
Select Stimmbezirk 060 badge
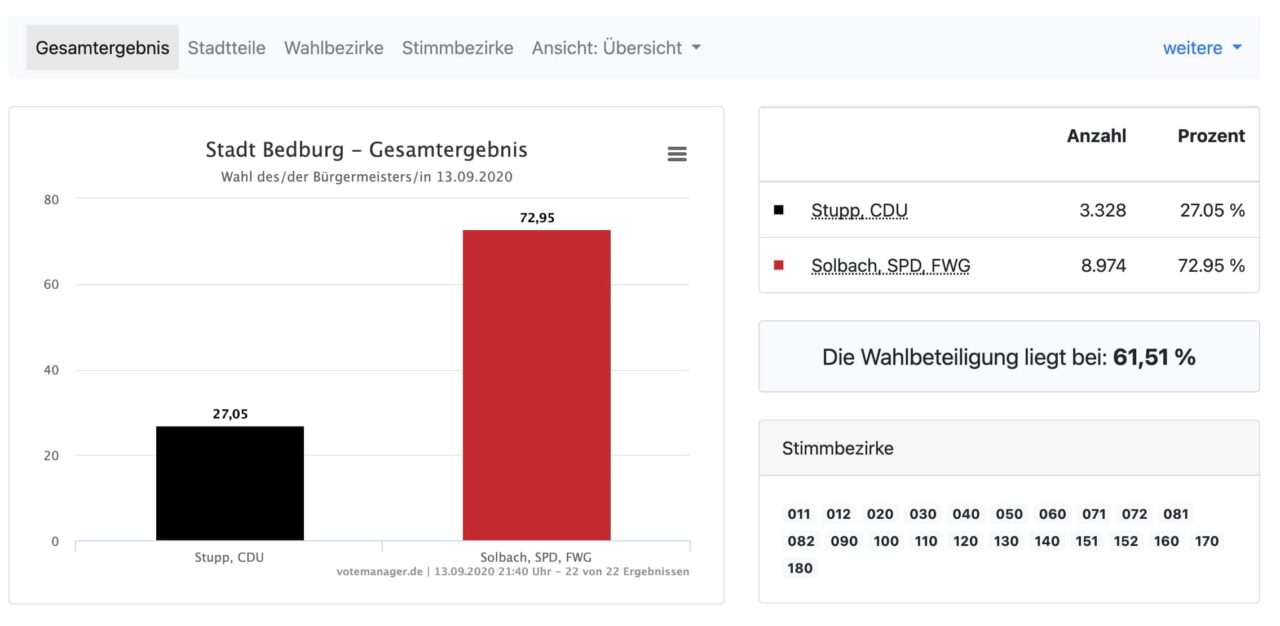point(1053,514)
